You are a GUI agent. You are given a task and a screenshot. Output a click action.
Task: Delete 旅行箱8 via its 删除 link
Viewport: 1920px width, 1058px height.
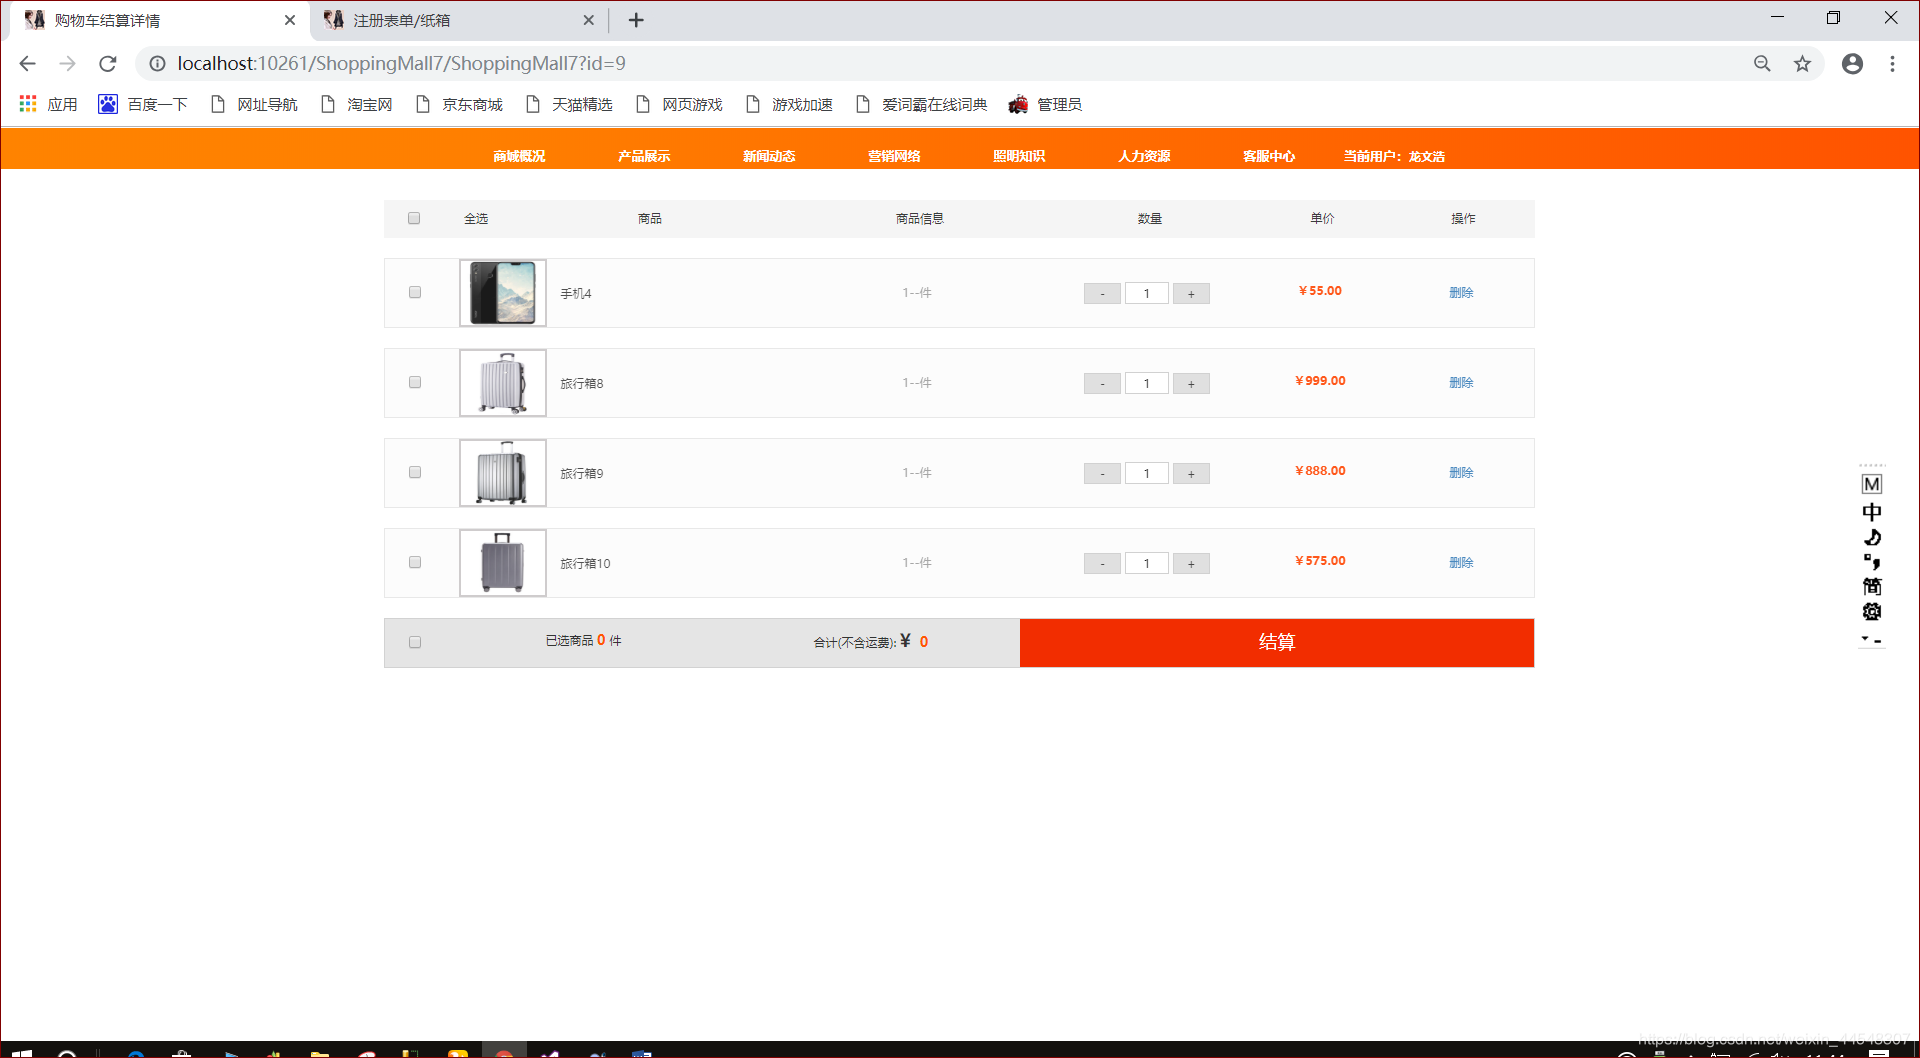coord(1461,382)
